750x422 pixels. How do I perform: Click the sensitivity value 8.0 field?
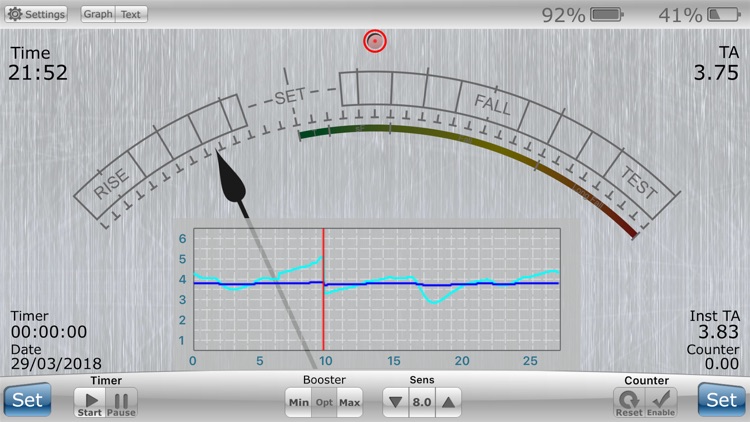(422, 402)
